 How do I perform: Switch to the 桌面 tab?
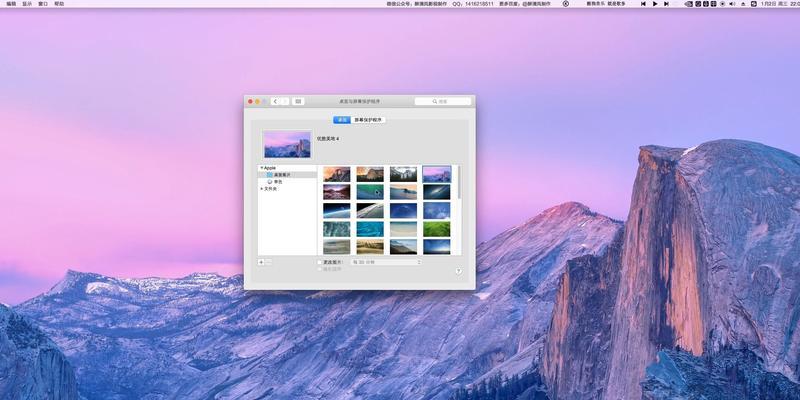point(342,120)
